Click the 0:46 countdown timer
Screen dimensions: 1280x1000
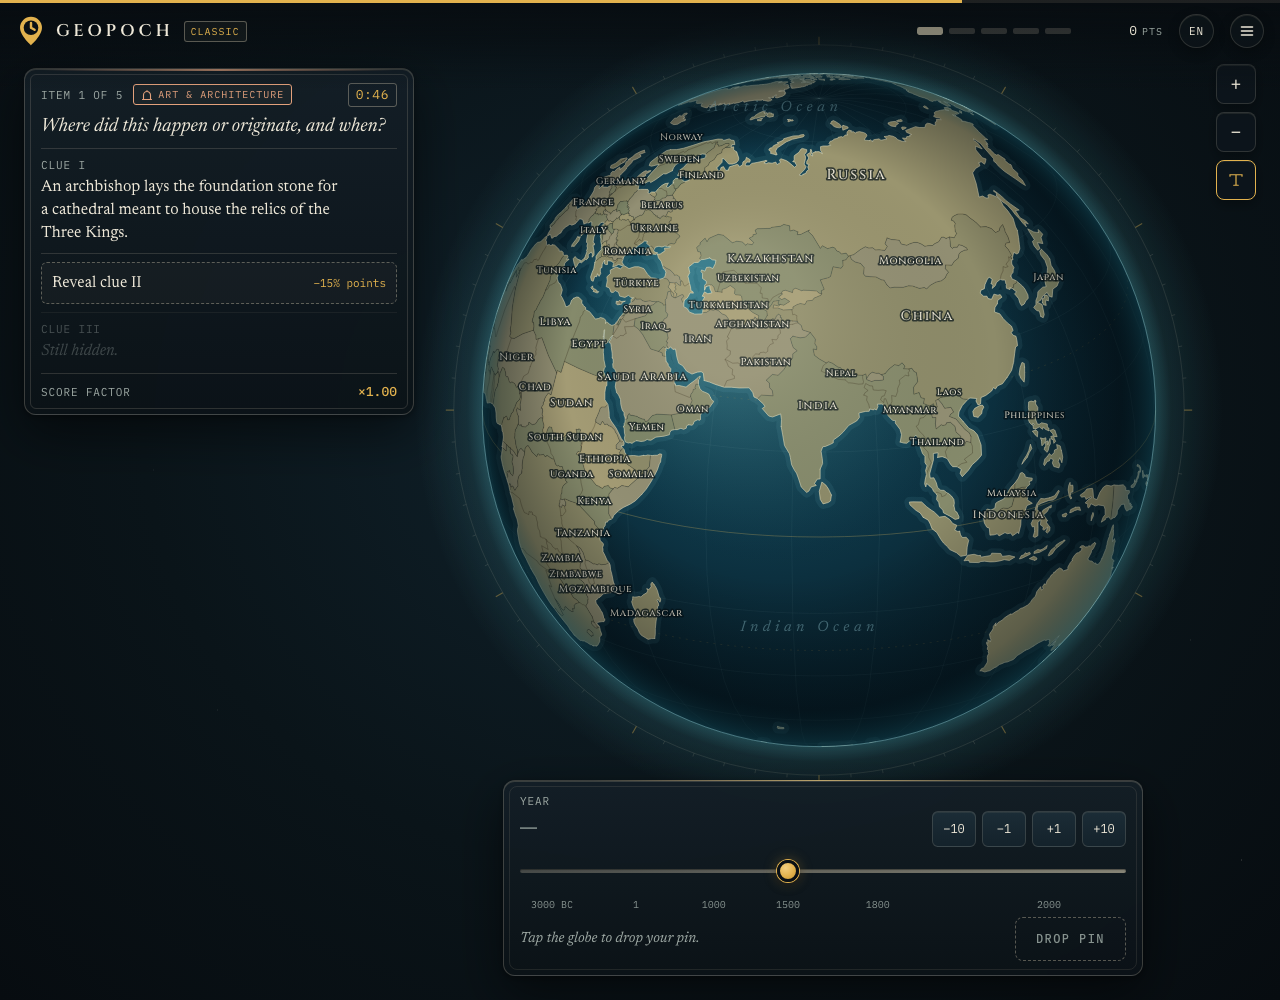(x=372, y=95)
